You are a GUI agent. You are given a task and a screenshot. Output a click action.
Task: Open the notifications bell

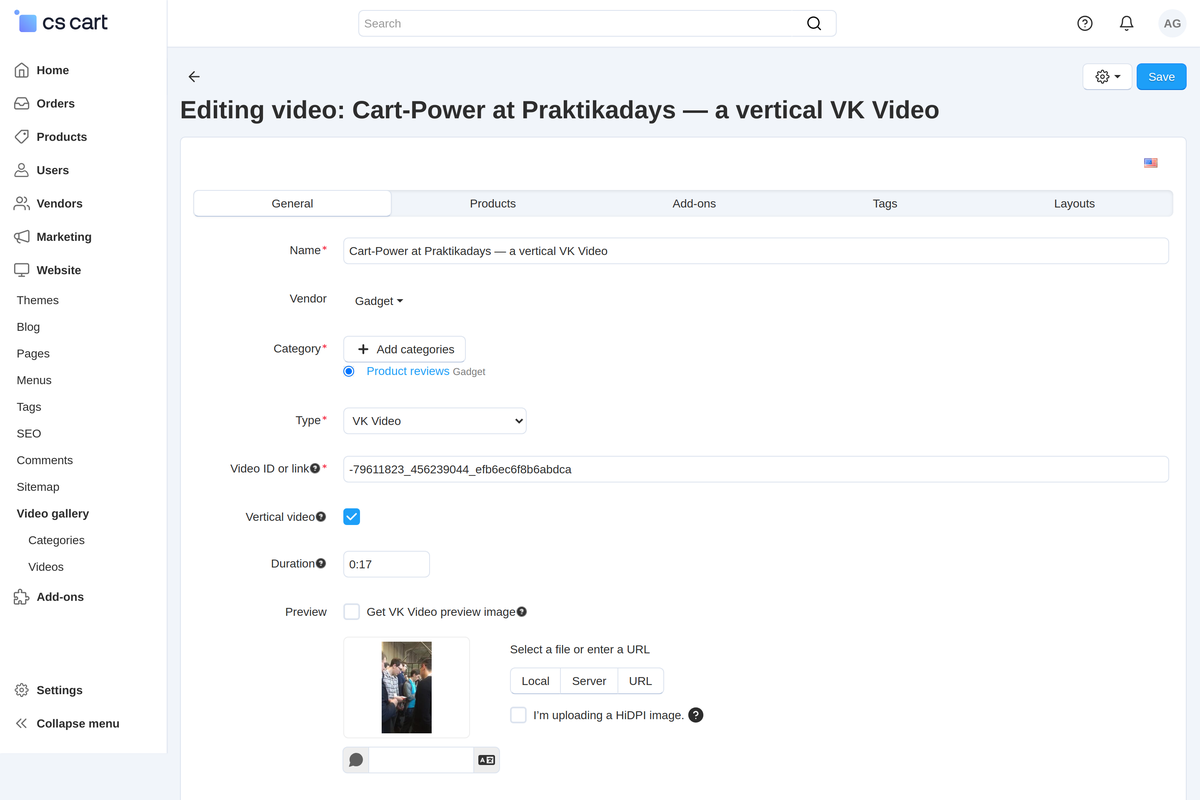(x=1126, y=23)
